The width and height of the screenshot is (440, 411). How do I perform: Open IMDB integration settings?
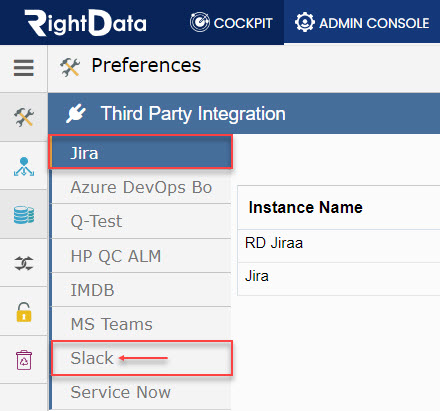pos(141,290)
